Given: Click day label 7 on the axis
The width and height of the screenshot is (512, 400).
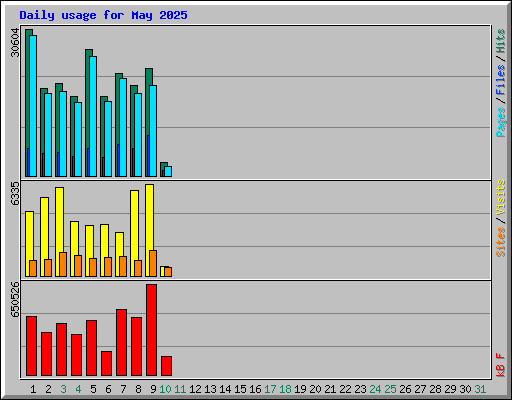Looking at the screenshot, I should [123, 389].
